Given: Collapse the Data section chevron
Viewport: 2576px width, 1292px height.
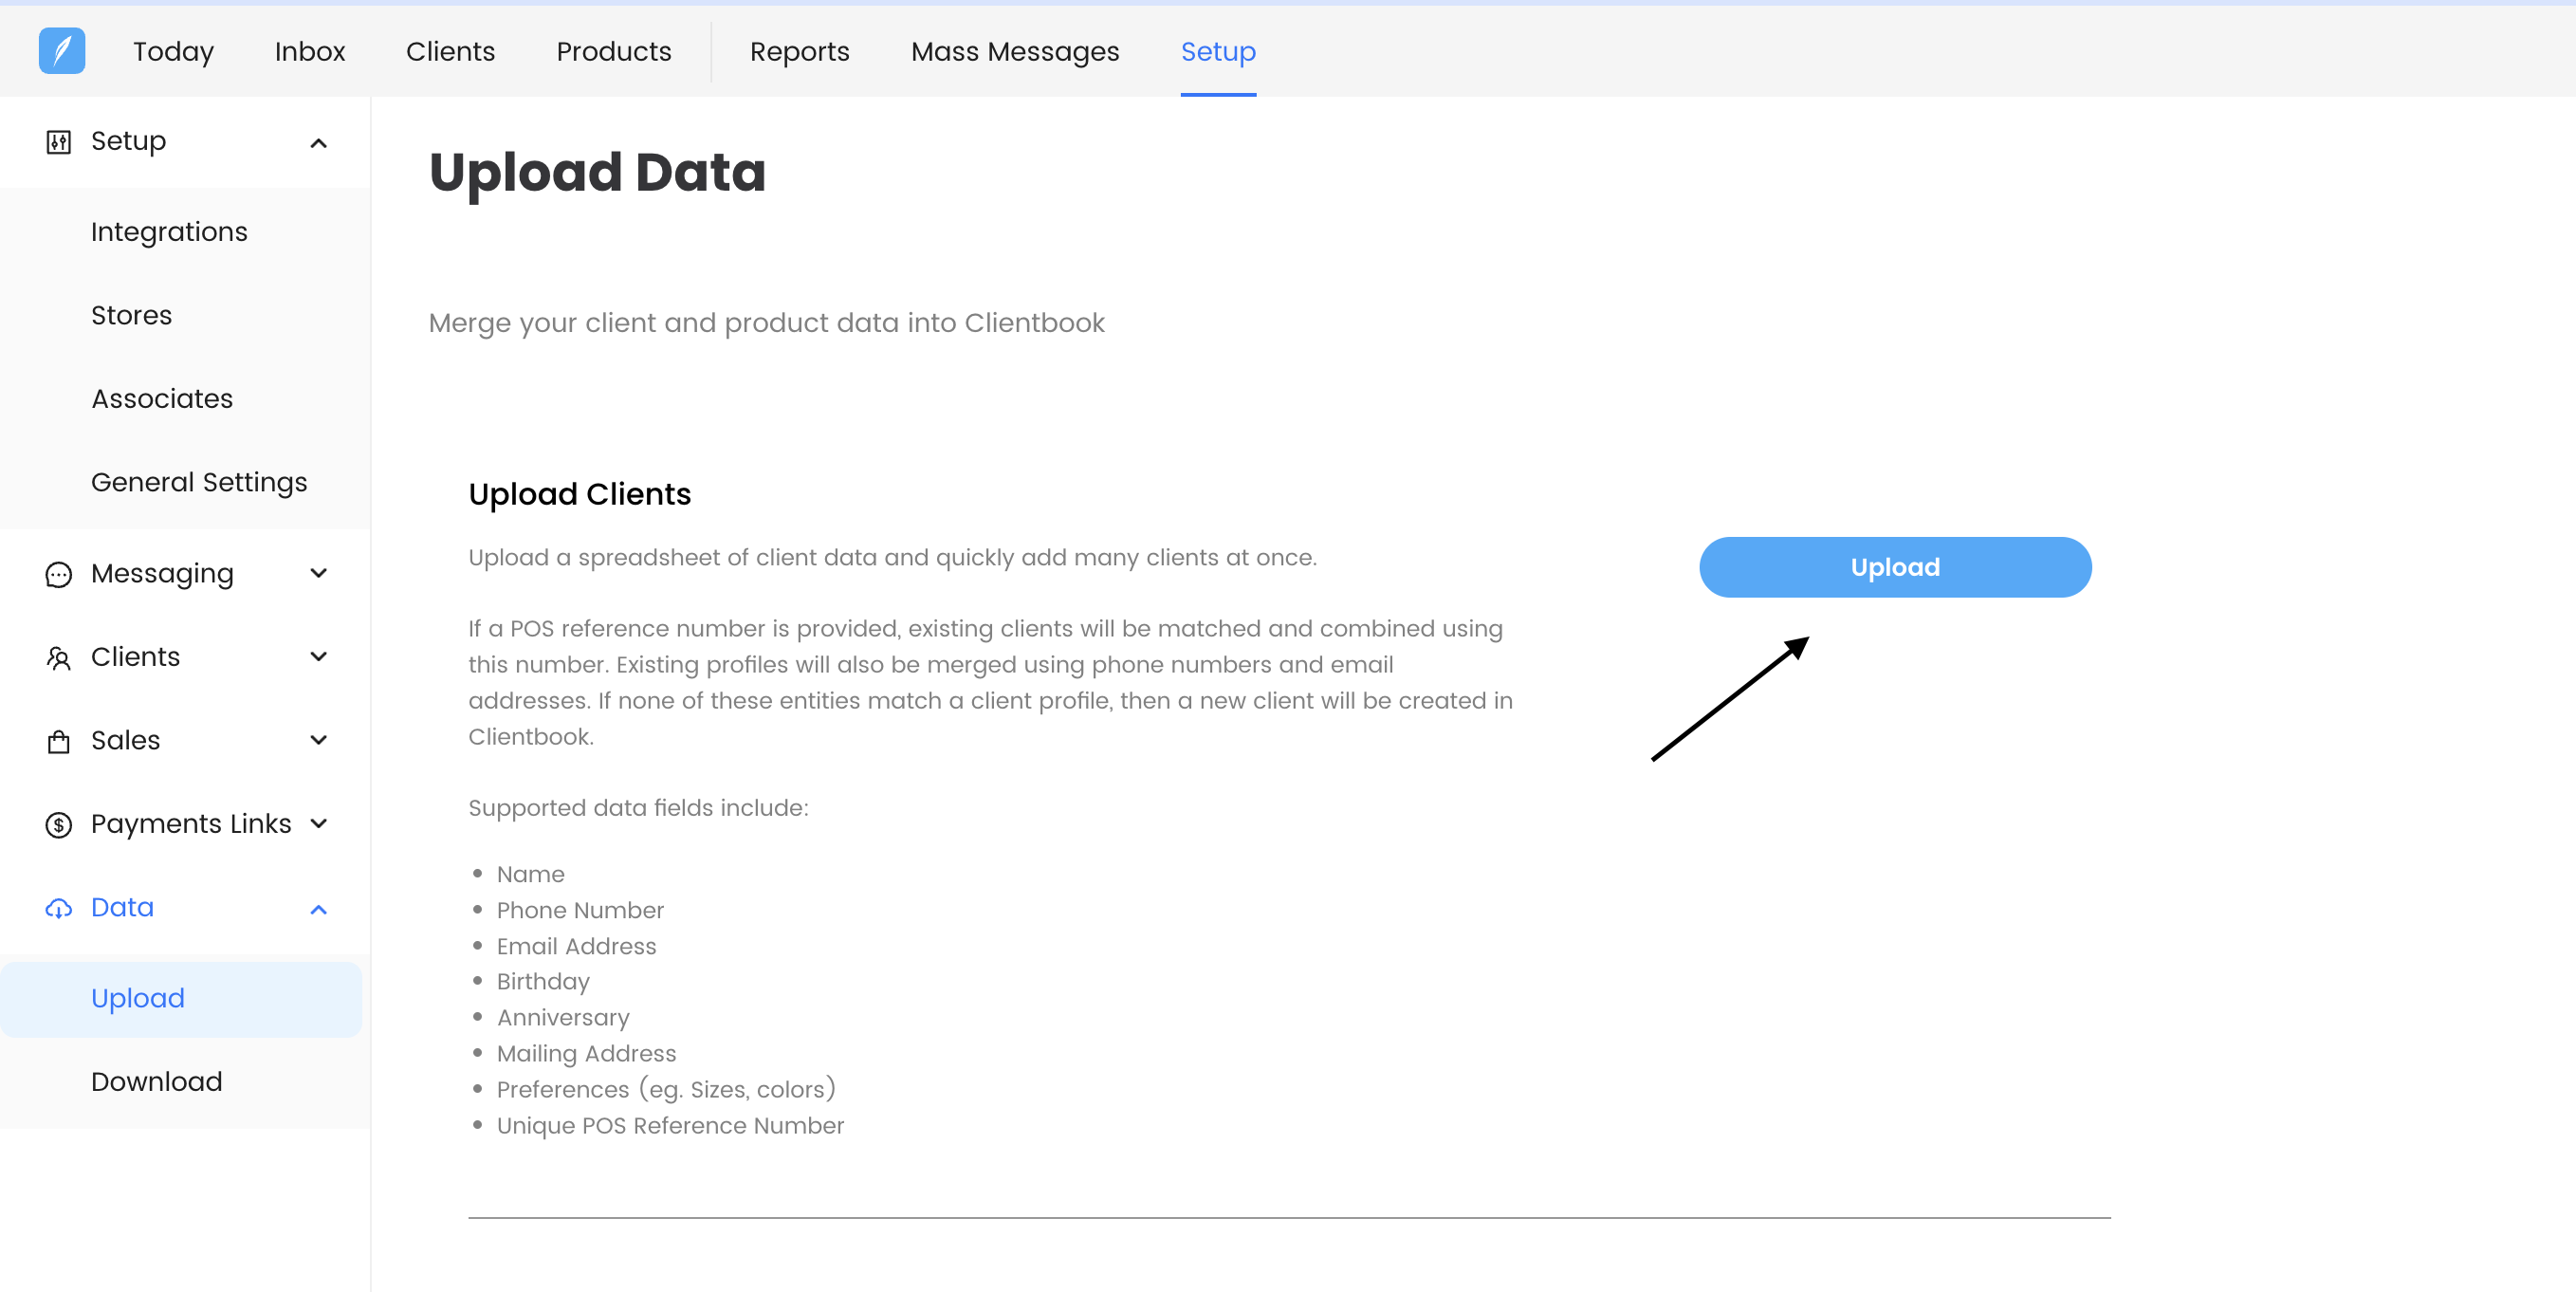Looking at the screenshot, I should 319,909.
